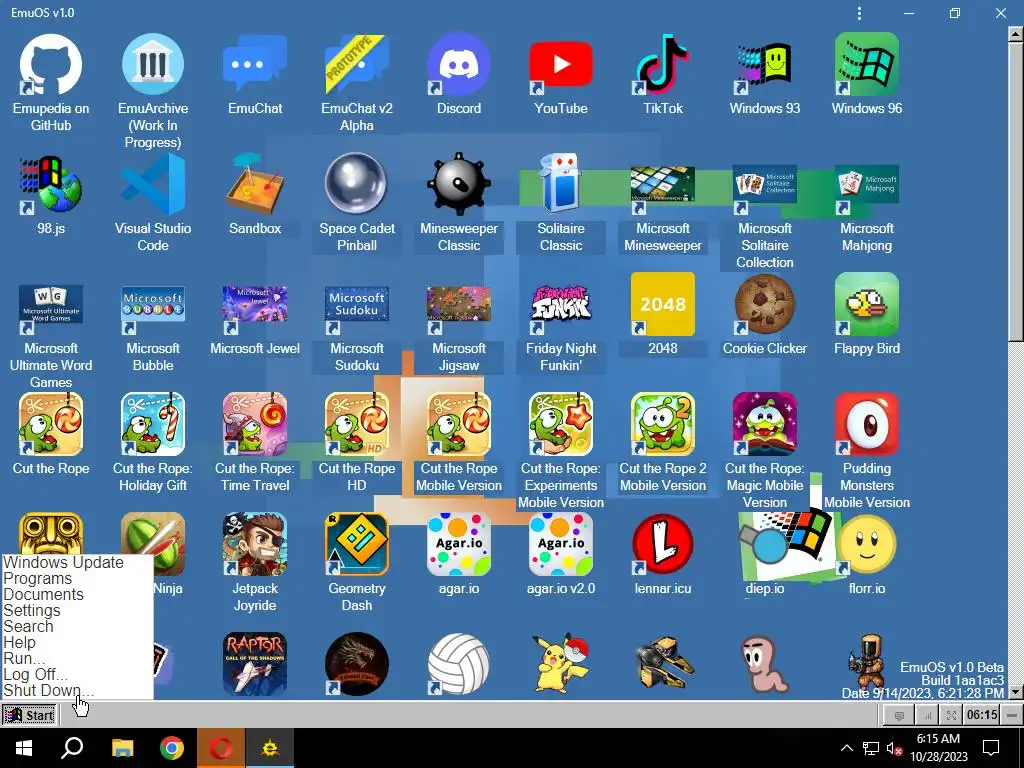
Task: Open the Emupedia on GitHub icon
Action: point(51,65)
